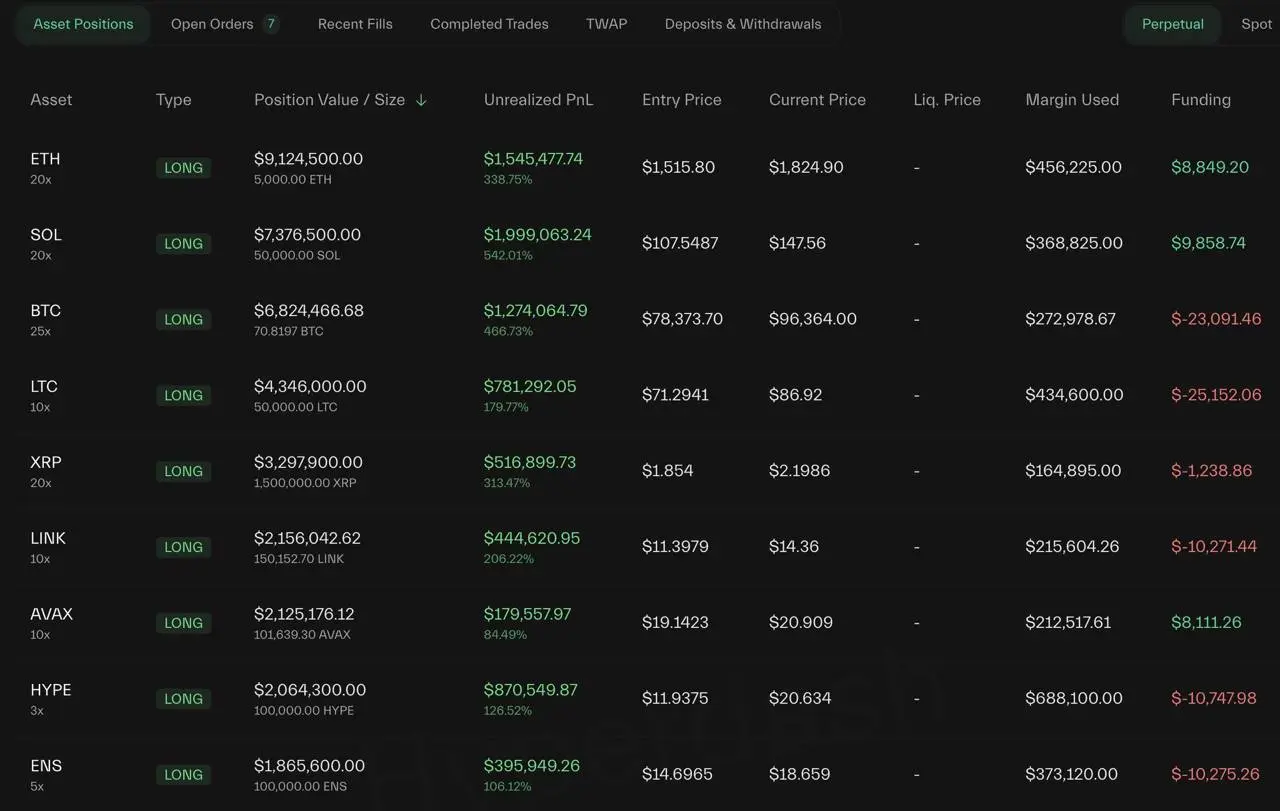
Task: Click LINK current price $14.36
Action: [794, 547]
